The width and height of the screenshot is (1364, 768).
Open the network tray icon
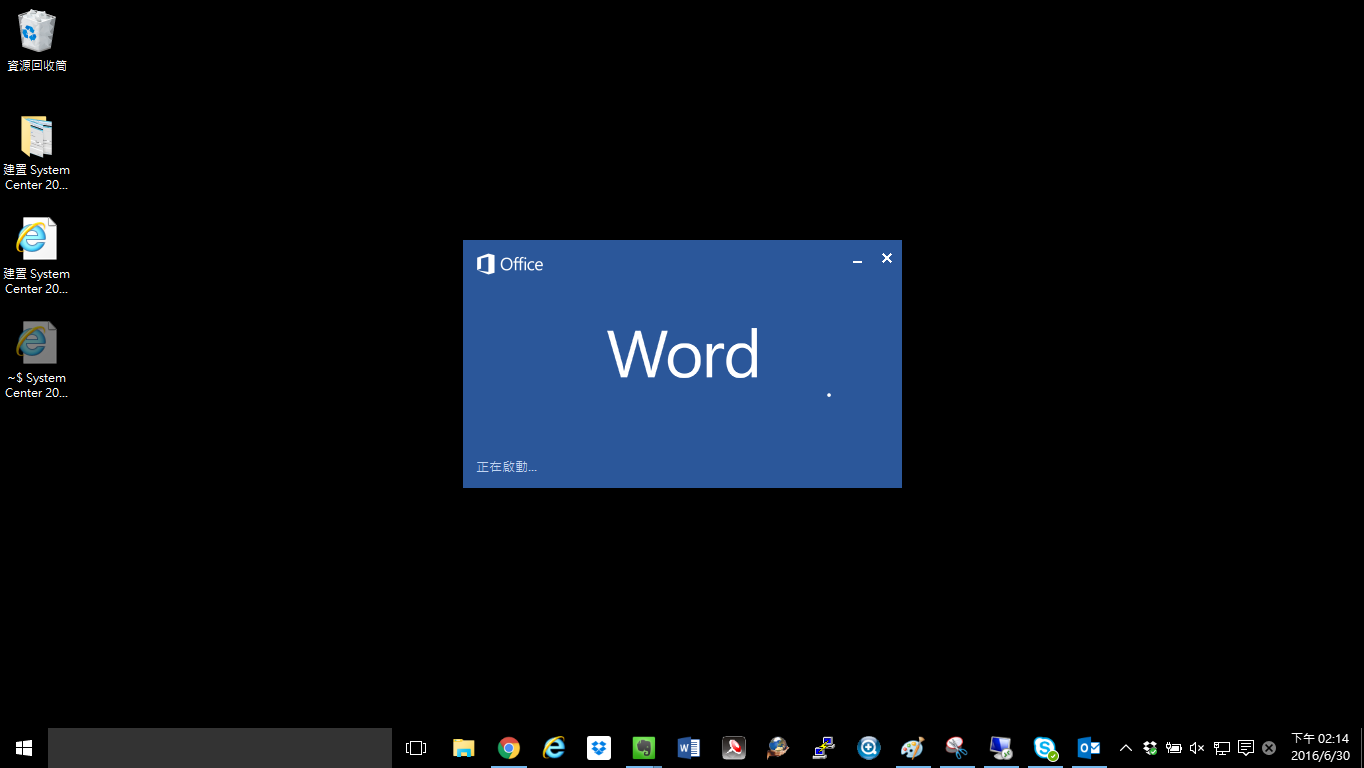(1222, 748)
